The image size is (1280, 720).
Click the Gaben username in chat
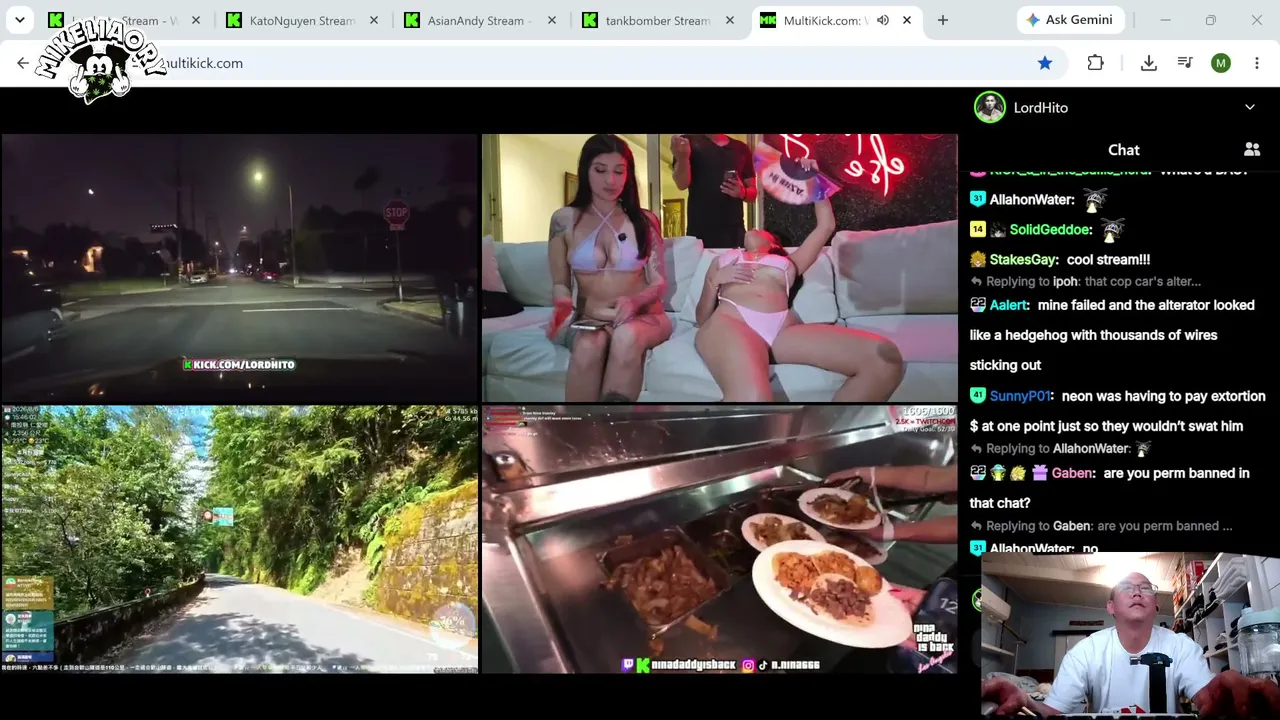click(1073, 473)
